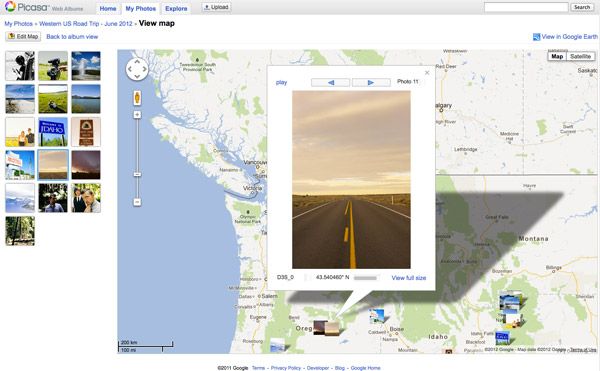The height and width of the screenshot is (371, 600).
Task: Select the Map view toggle
Action: (x=557, y=57)
